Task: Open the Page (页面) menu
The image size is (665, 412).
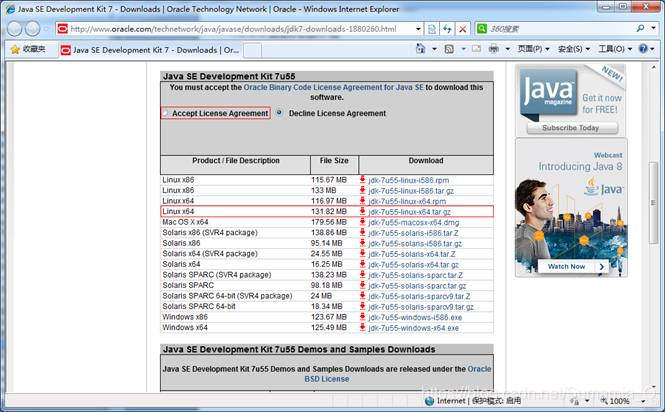Action: coord(533,49)
